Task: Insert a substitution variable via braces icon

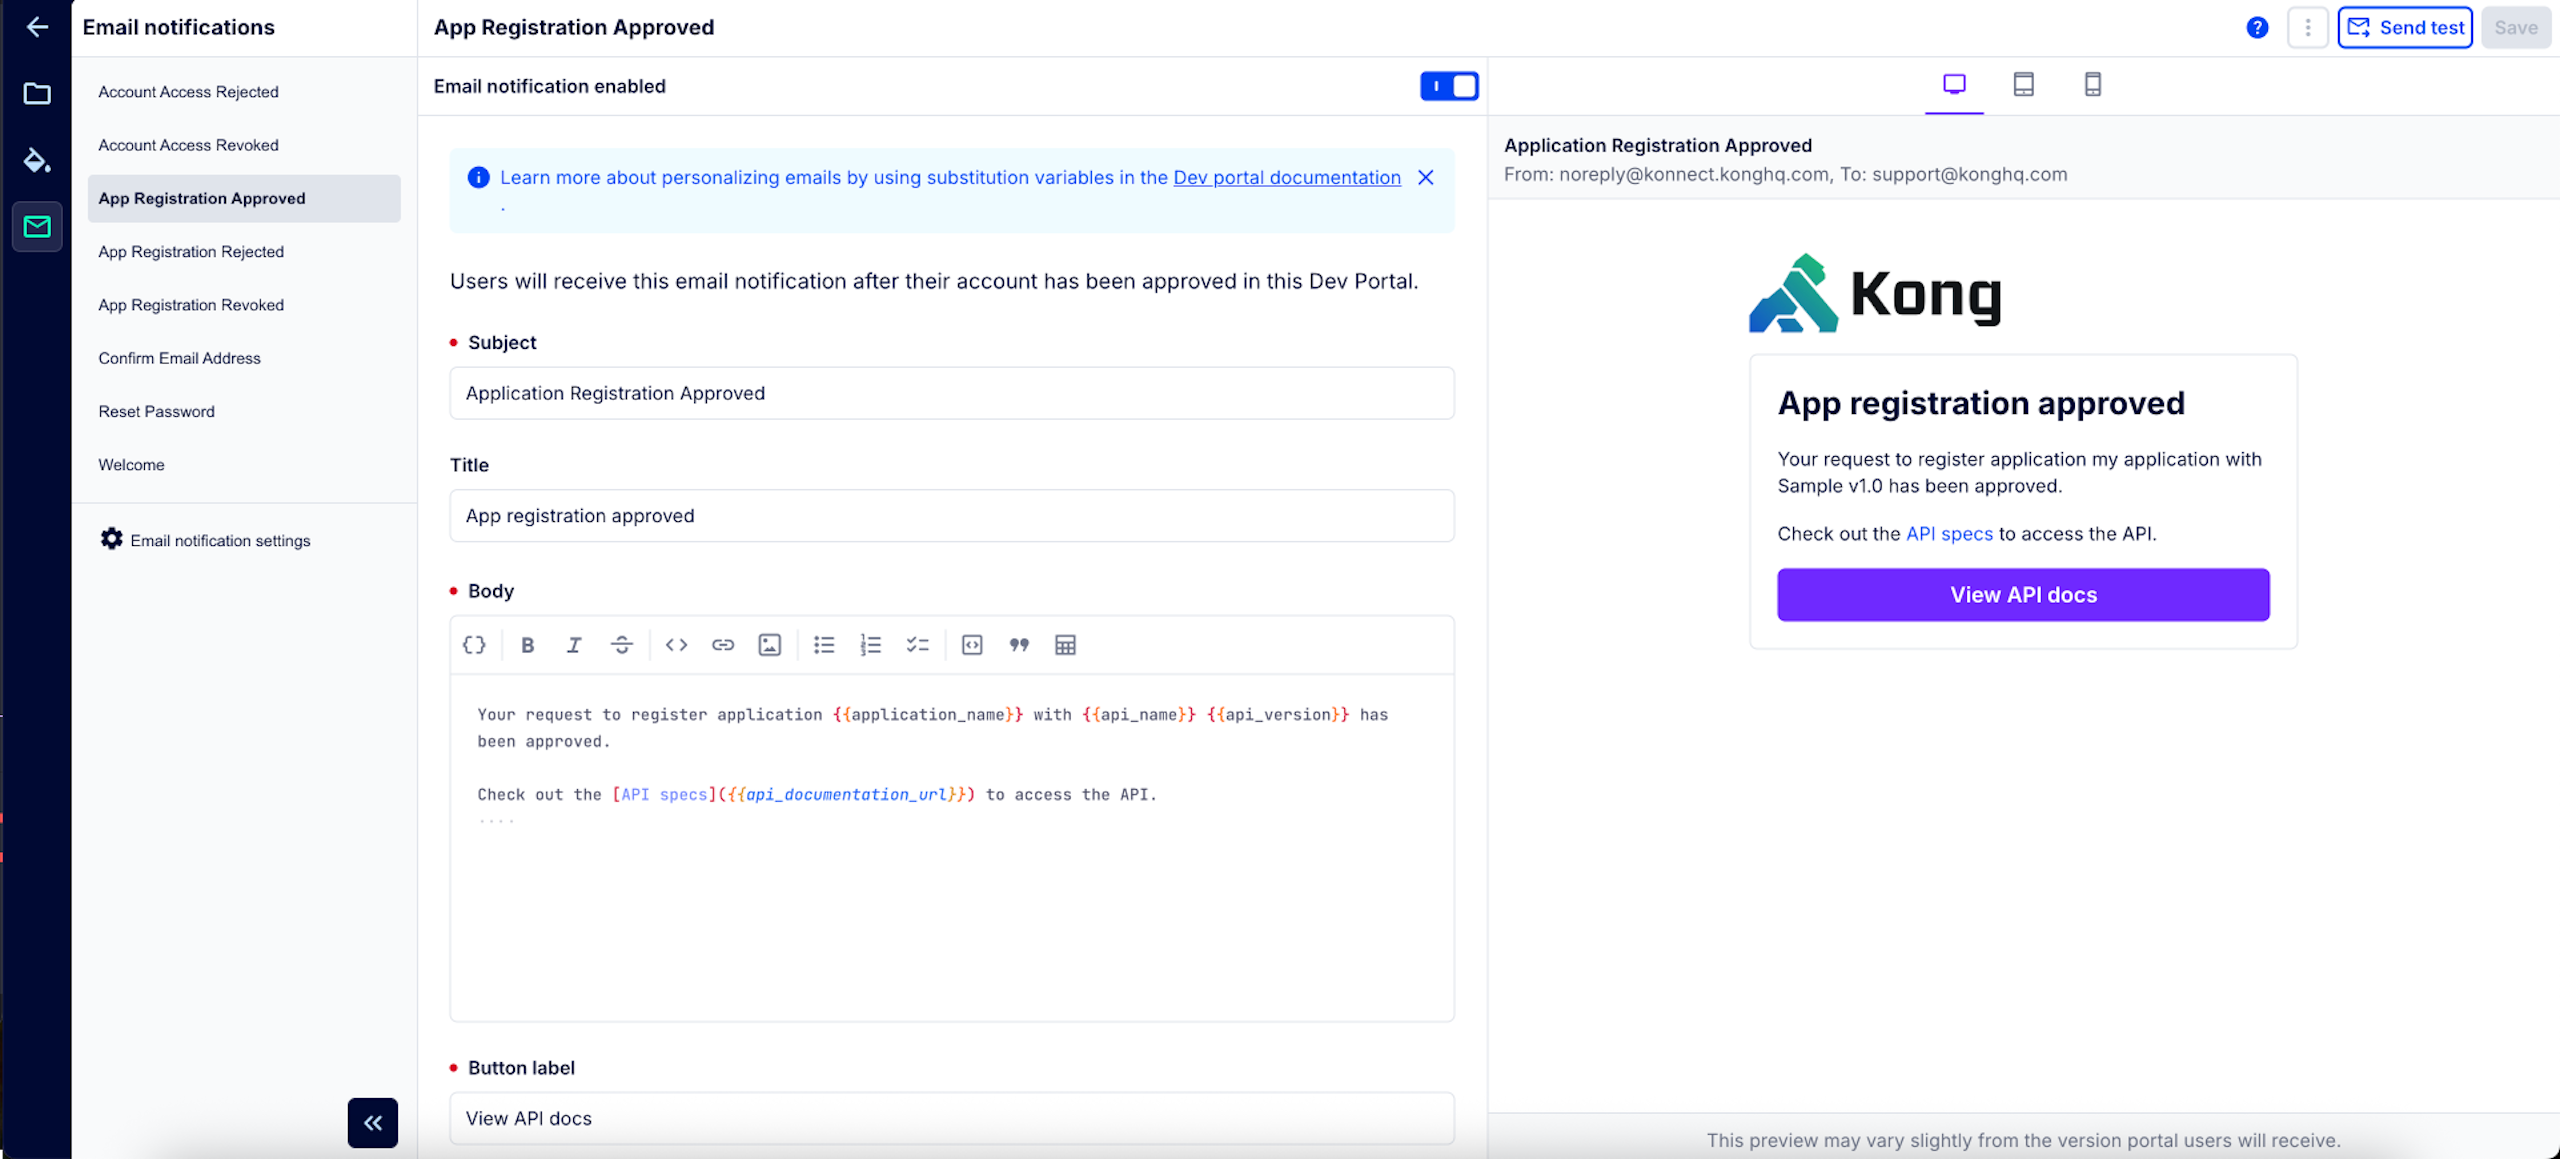Action: click(x=474, y=645)
